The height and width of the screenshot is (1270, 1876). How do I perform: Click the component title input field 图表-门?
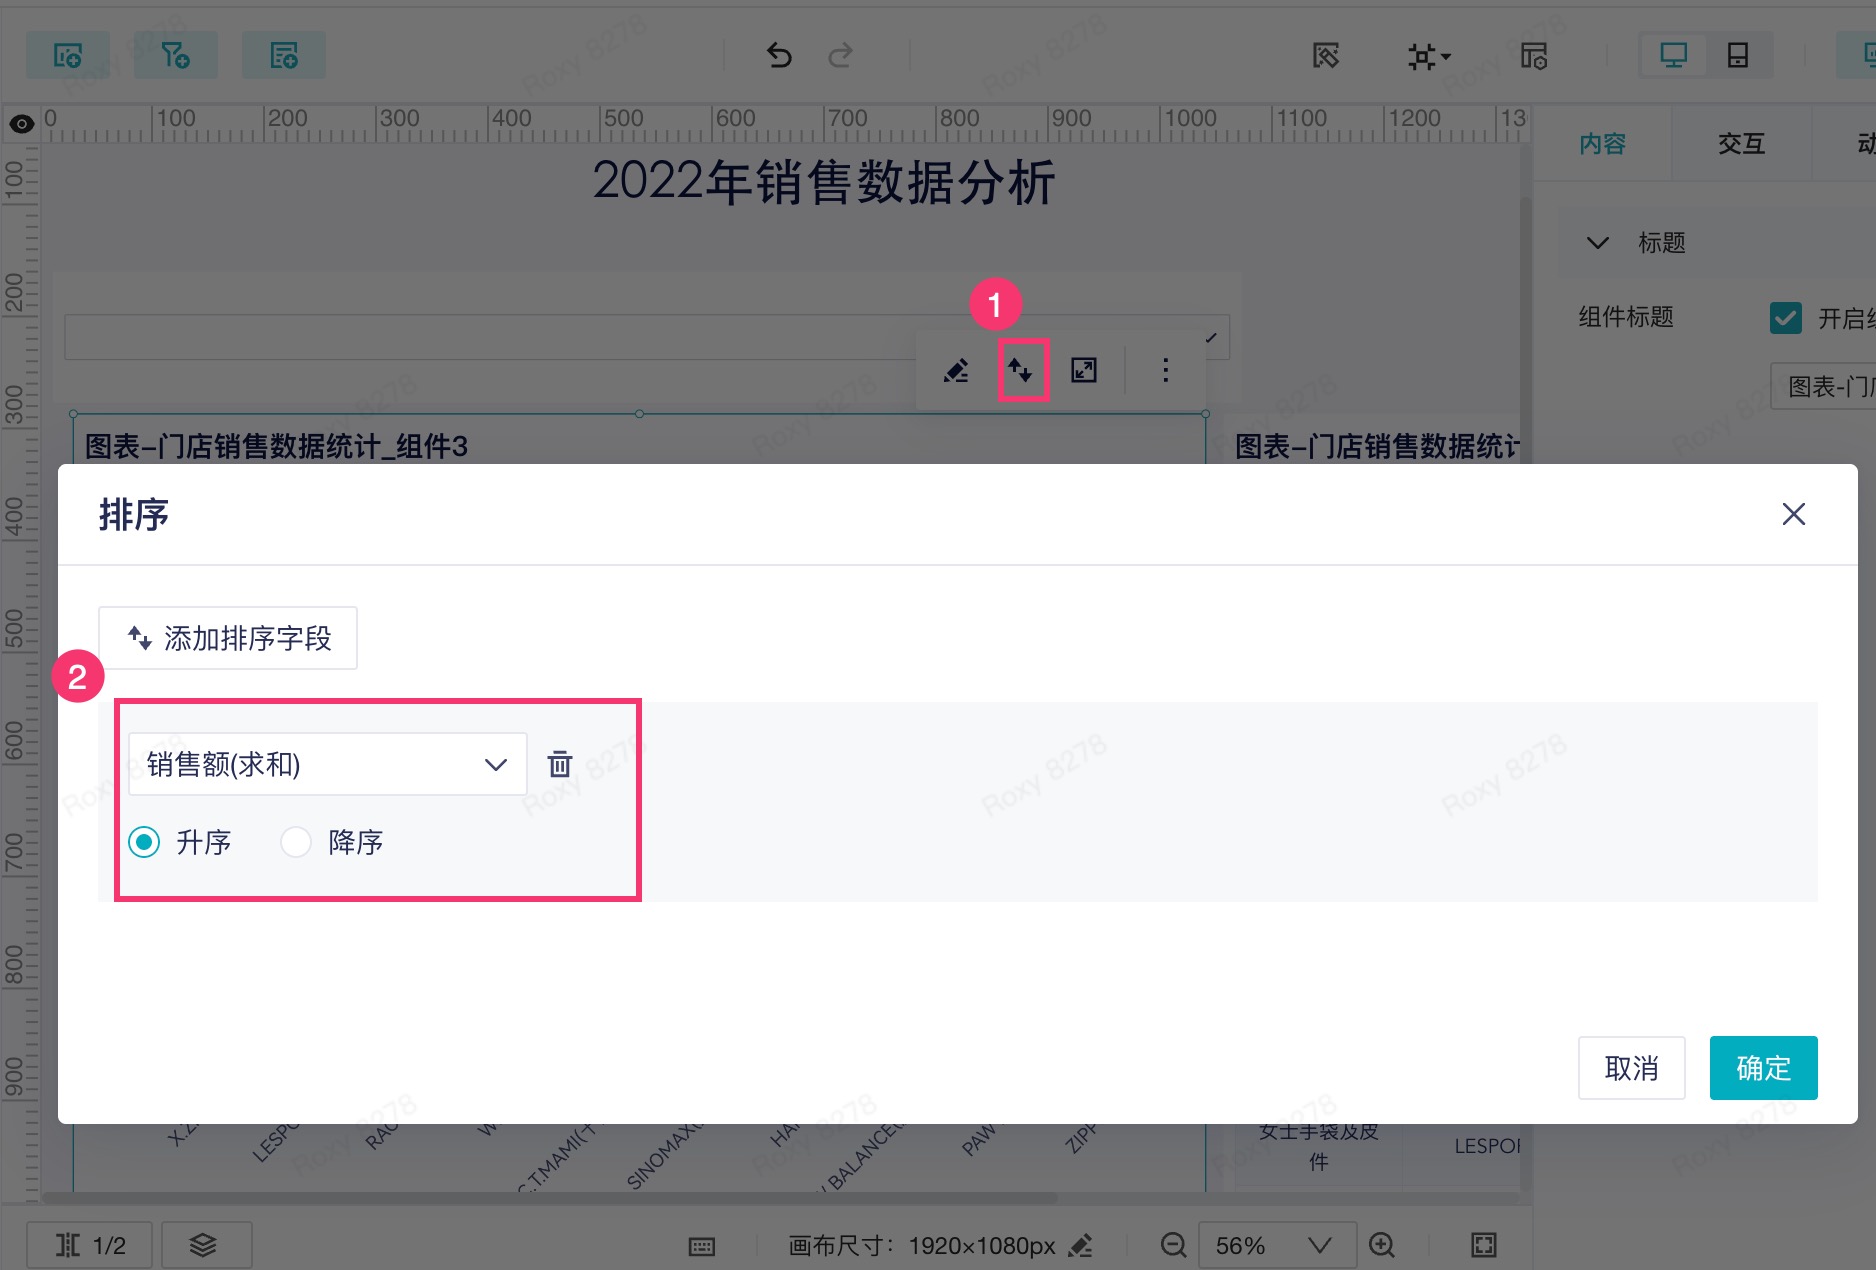1823,387
